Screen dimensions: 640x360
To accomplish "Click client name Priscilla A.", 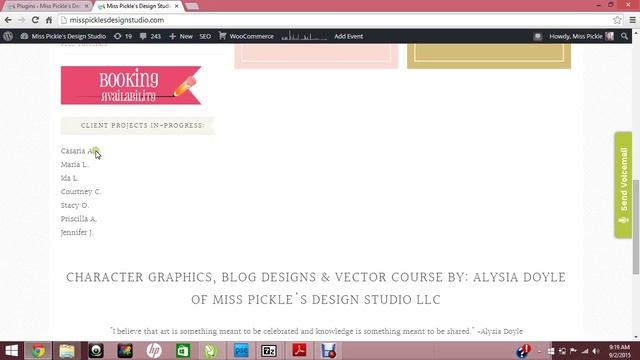I will (78, 219).
